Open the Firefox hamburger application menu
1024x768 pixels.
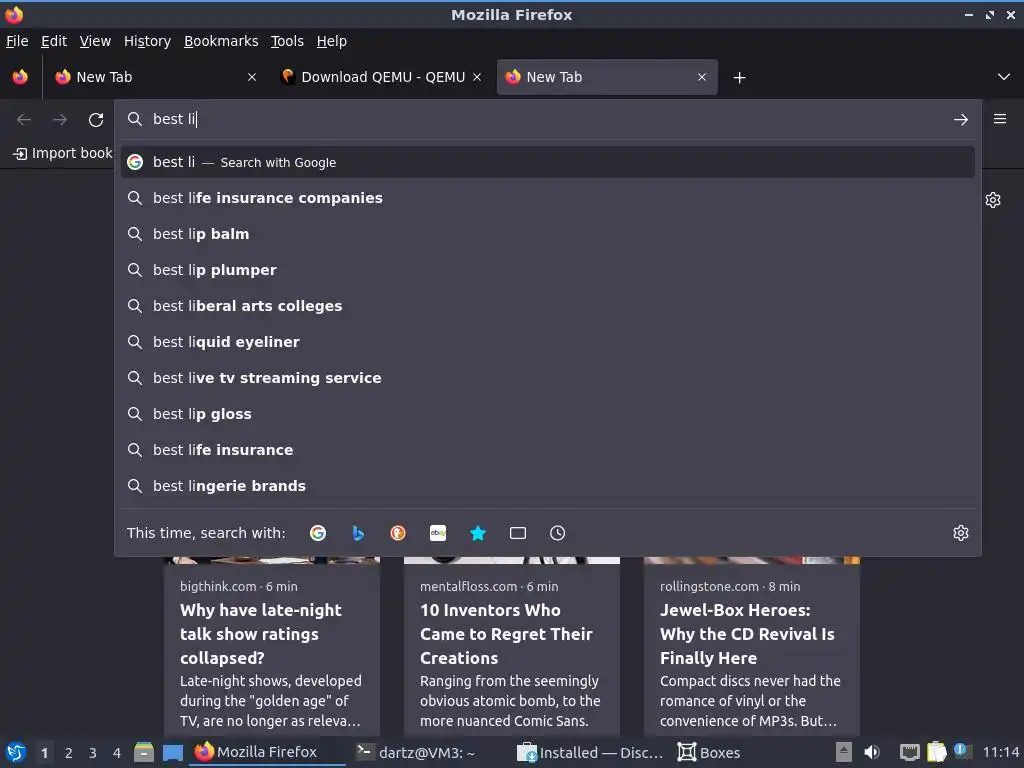point(1000,119)
